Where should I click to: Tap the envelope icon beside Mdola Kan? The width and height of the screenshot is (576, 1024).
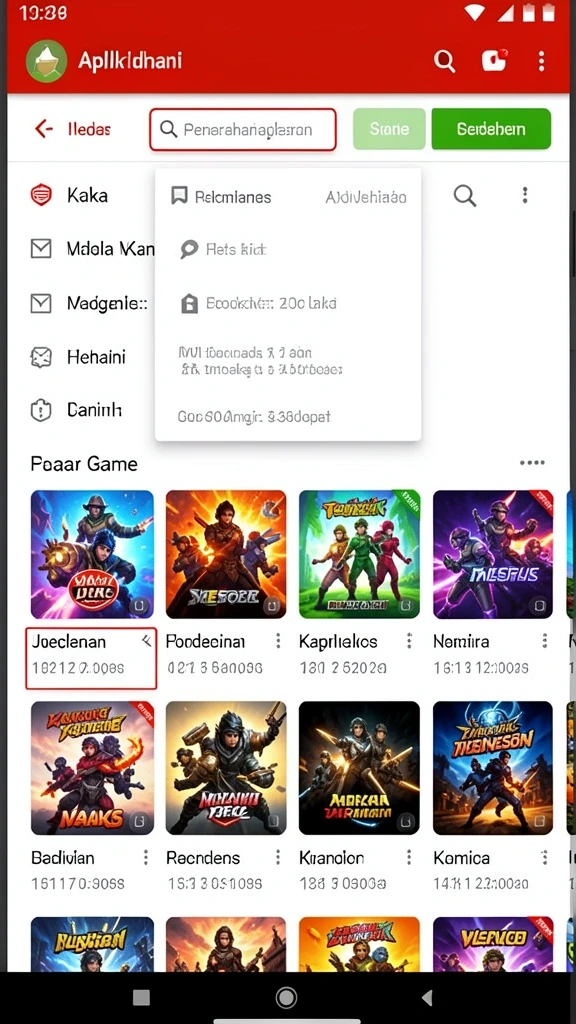coord(41,249)
